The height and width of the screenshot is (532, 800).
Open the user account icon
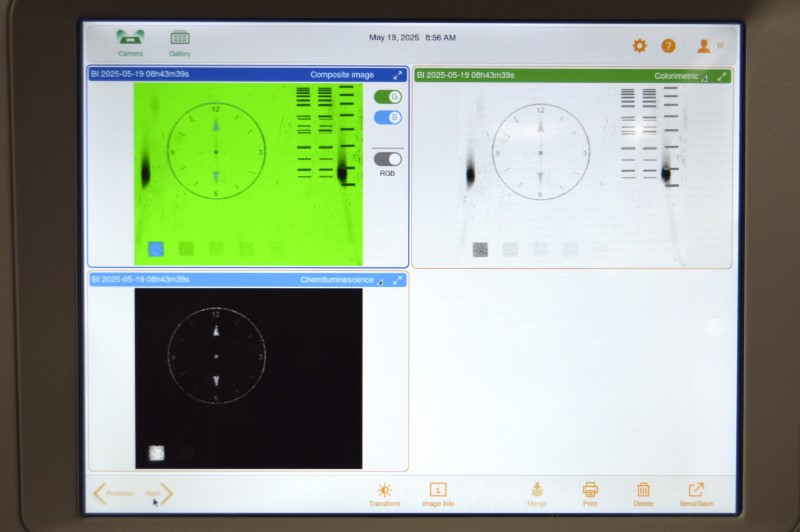pyautogui.click(x=704, y=46)
